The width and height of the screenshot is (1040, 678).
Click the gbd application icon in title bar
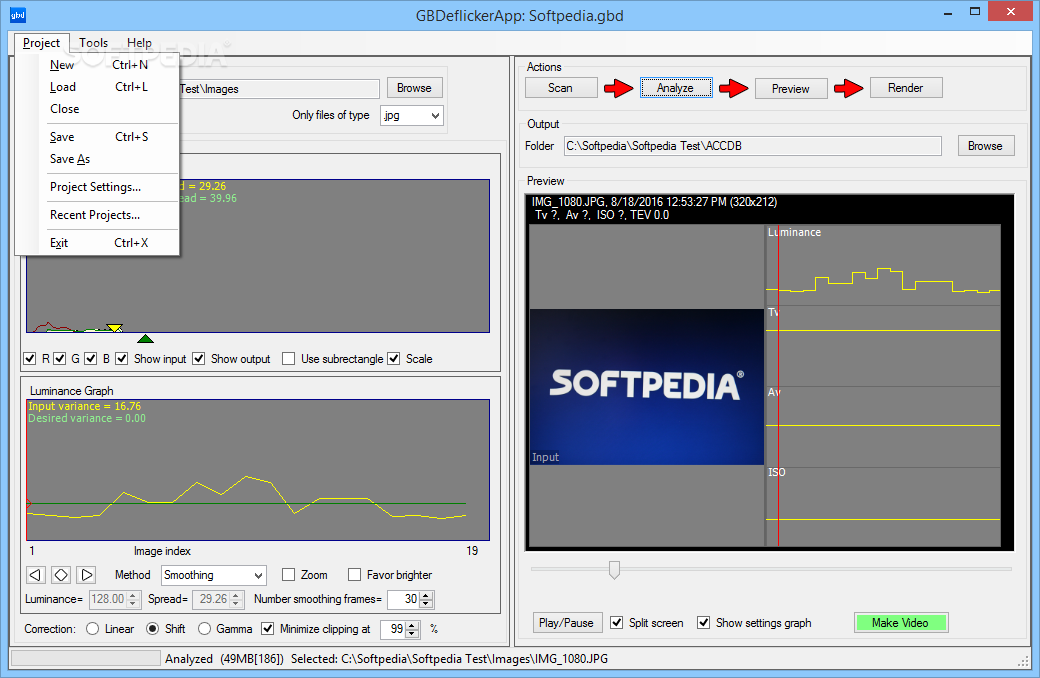(18, 15)
